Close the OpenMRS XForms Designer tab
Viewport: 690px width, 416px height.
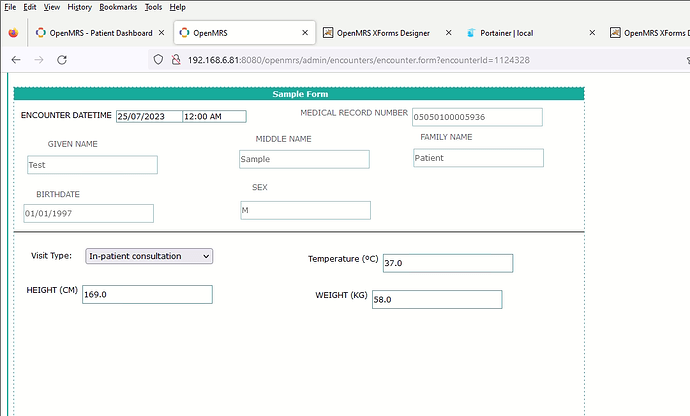pyautogui.click(x=450, y=33)
